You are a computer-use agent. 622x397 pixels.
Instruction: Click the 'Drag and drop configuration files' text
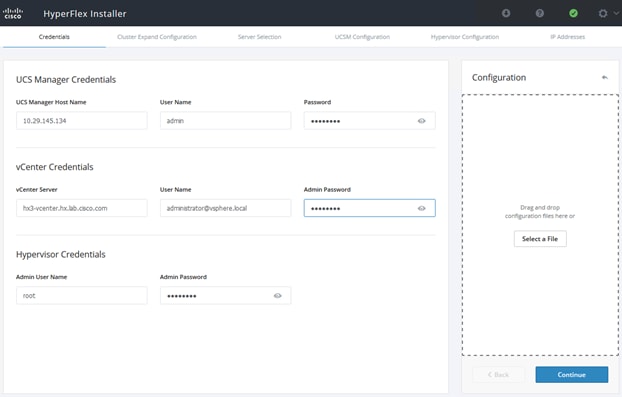[x=540, y=212]
